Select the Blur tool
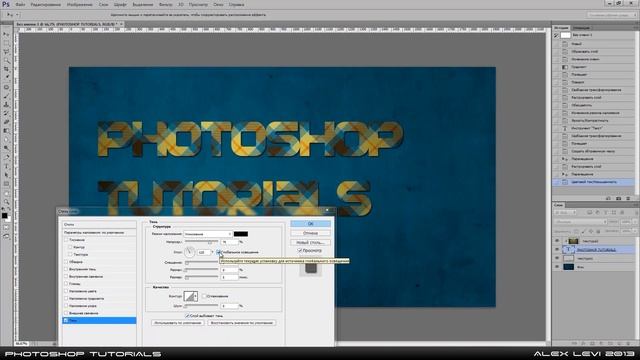Viewport: 640px width, 360px height. (6, 139)
